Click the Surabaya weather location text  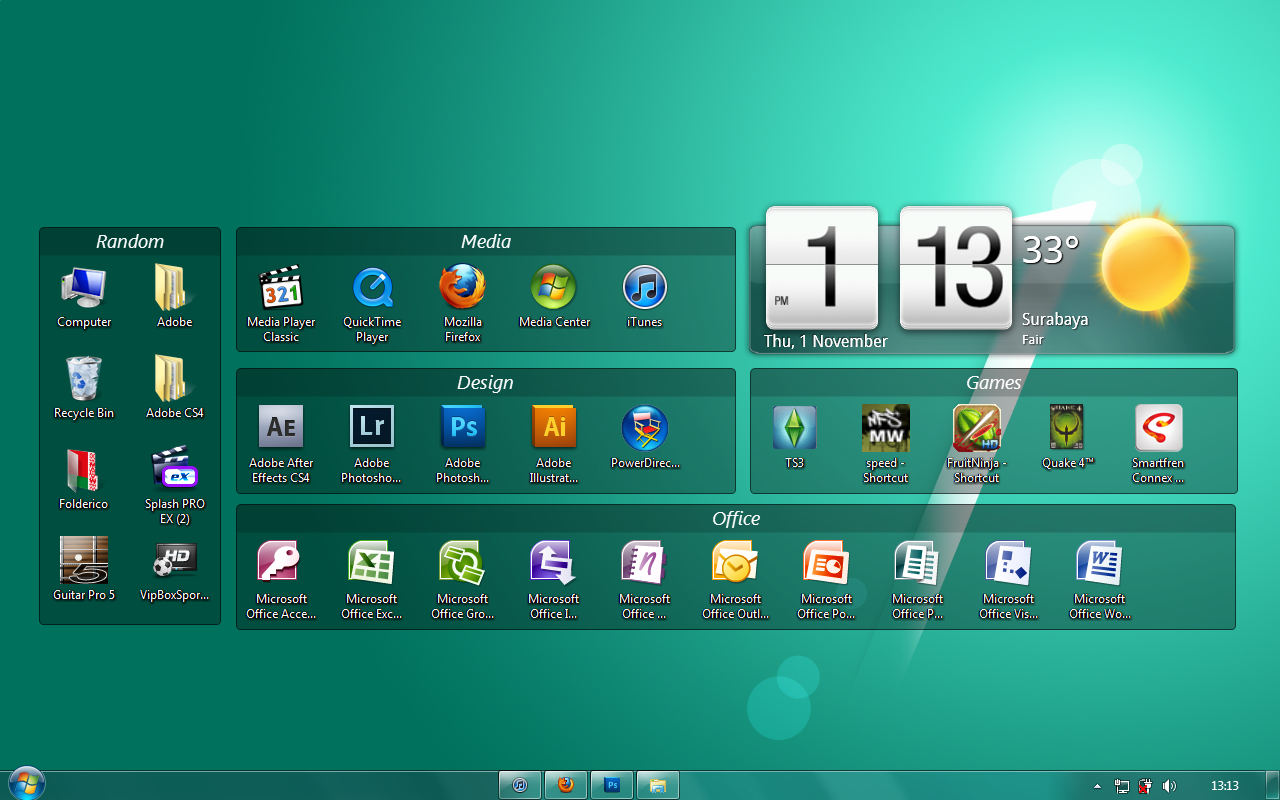point(1055,320)
